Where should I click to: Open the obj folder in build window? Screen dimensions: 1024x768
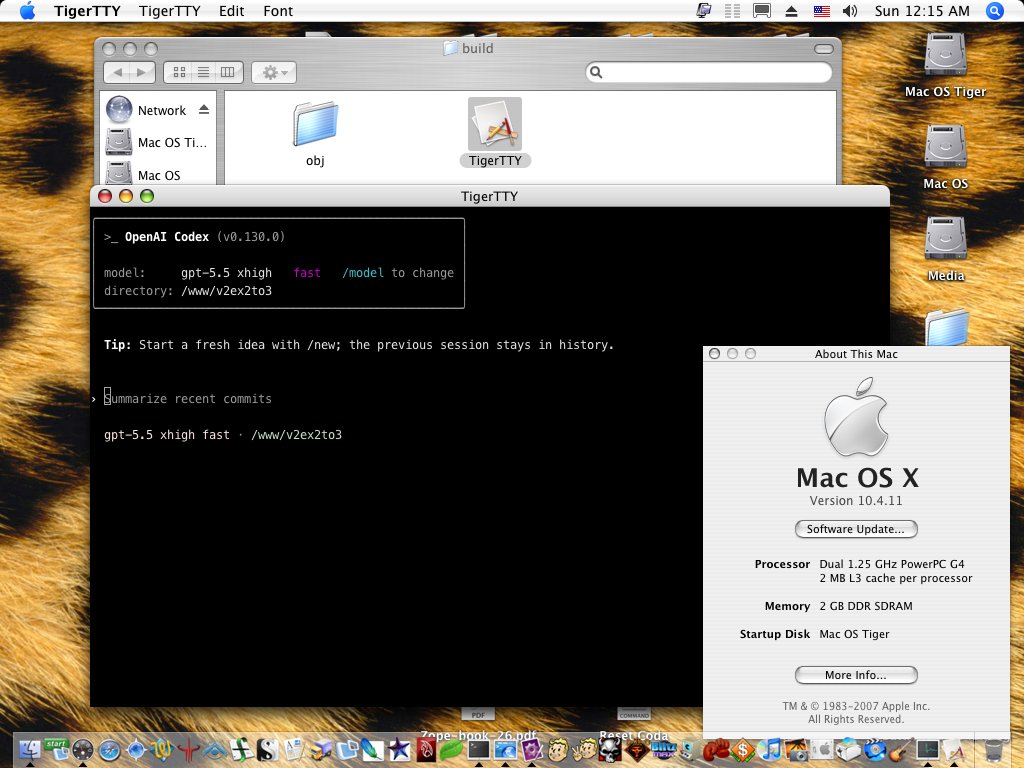point(315,124)
